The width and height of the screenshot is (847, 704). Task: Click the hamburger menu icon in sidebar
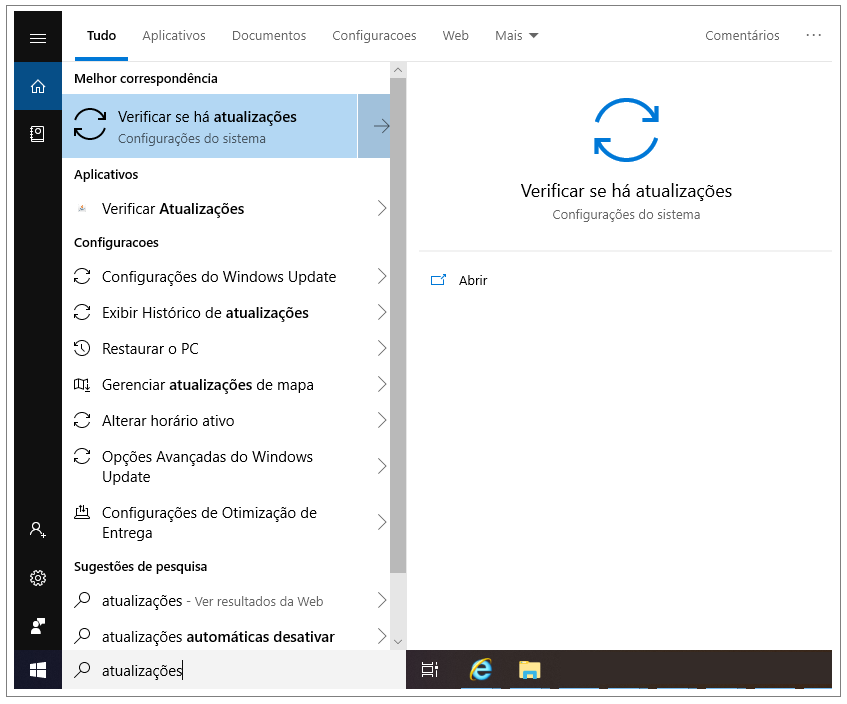click(38, 38)
